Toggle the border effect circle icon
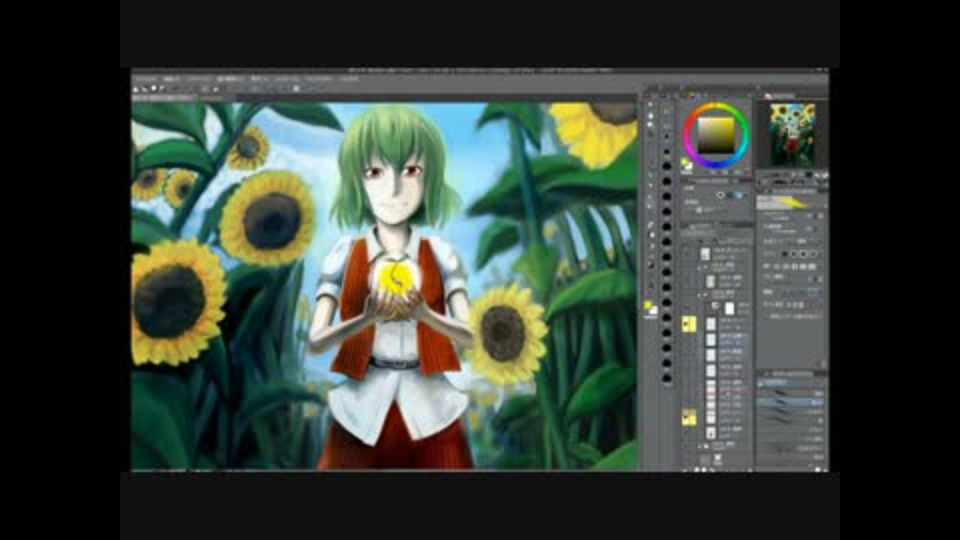This screenshot has width=960, height=540. pyautogui.click(x=721, y=195)
